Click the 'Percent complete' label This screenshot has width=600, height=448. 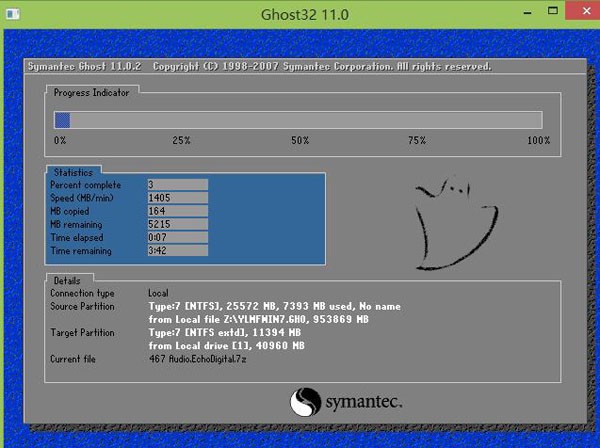[x=86, y=185]
